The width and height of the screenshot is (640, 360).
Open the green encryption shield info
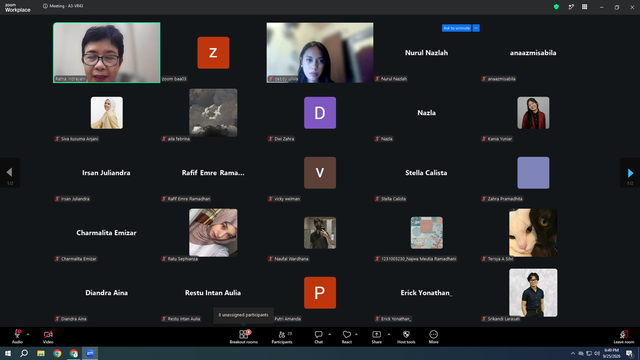coord(556,7)
